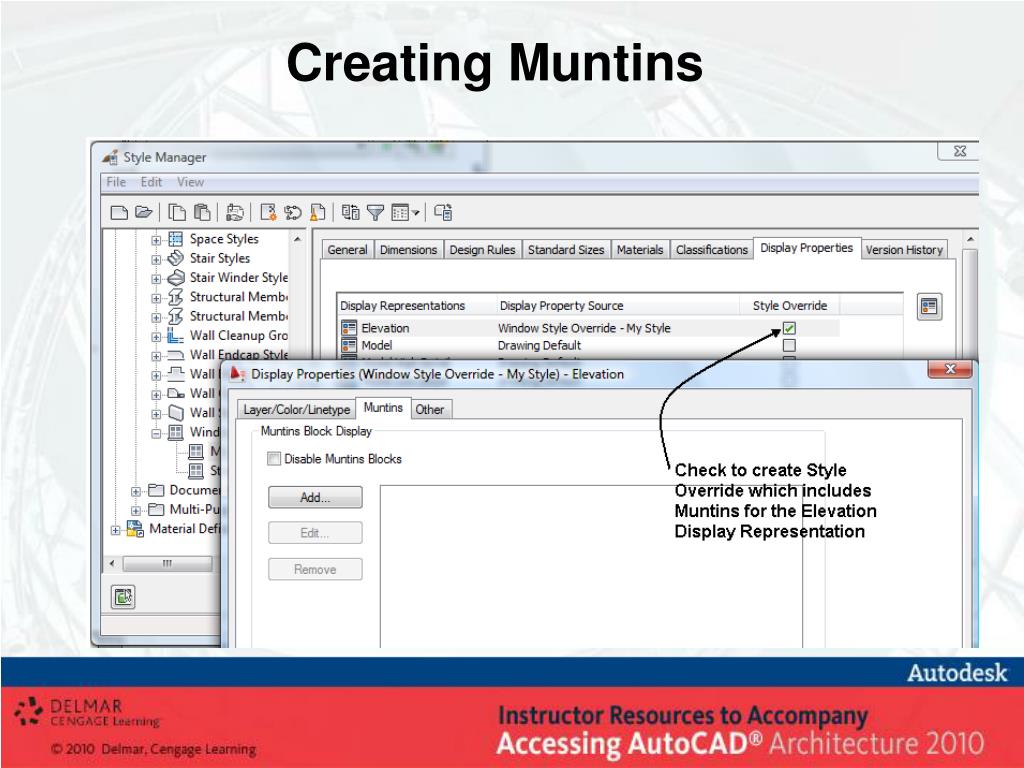Enable Style Override checkbox for Model

[789, 345]
